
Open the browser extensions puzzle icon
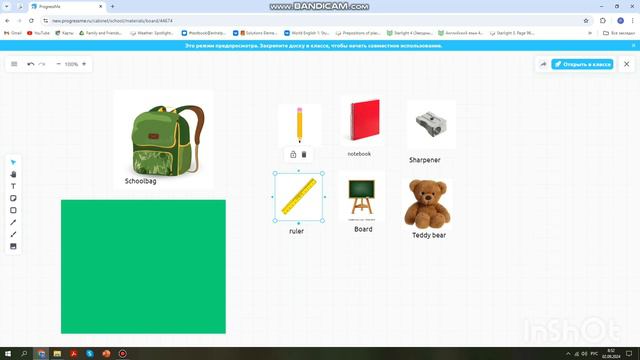[603, 20]
